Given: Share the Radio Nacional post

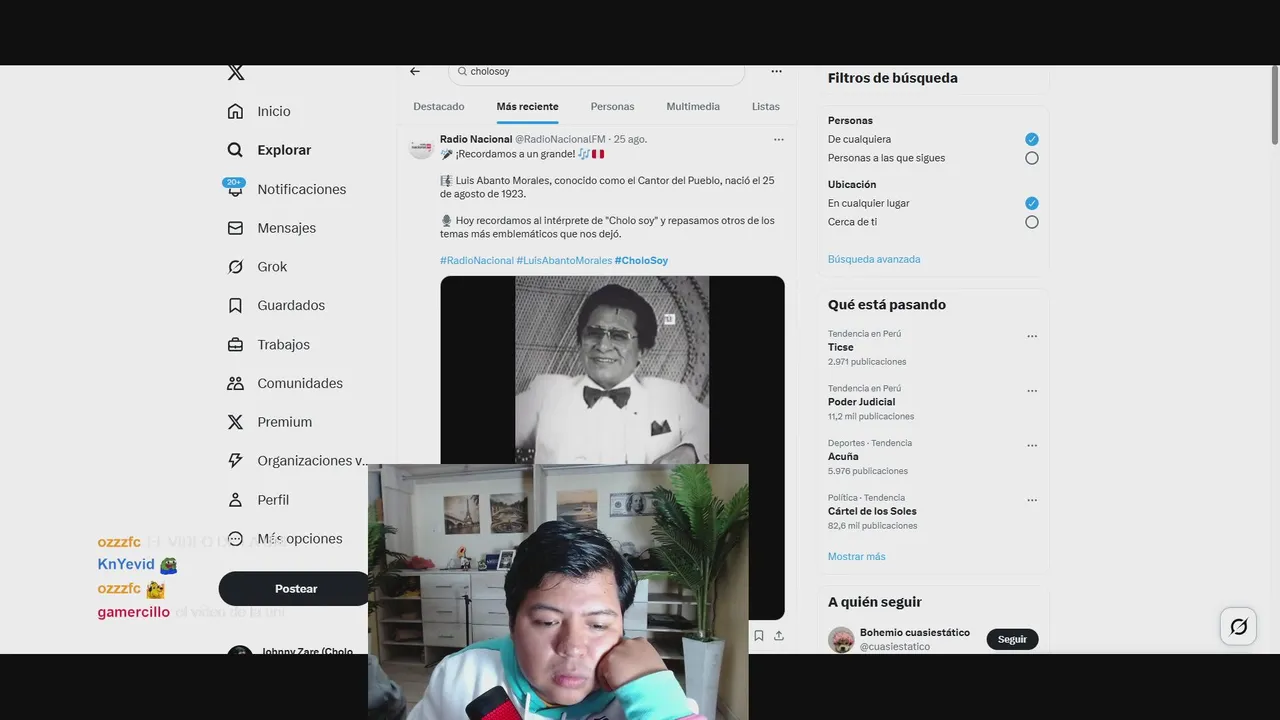Looking at the screenshot, I should pyautogui.click(x=779, y=635).
